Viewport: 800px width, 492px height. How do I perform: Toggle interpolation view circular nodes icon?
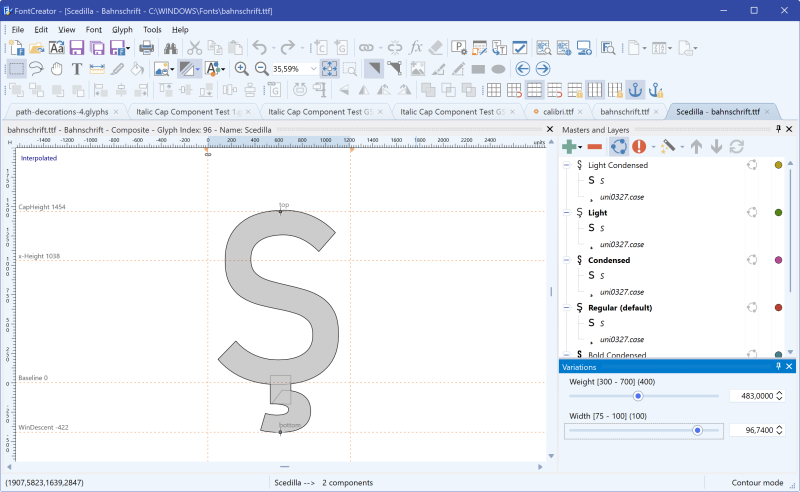click(x=618, y=147)
